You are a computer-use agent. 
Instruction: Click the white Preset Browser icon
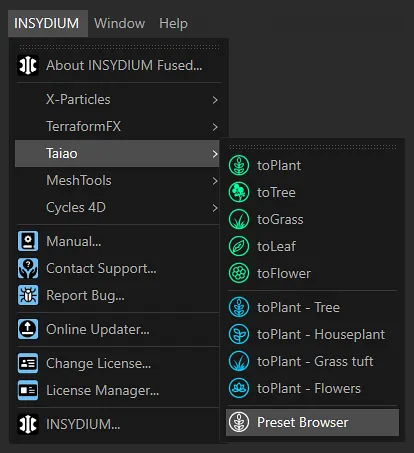tap(239, 422)
